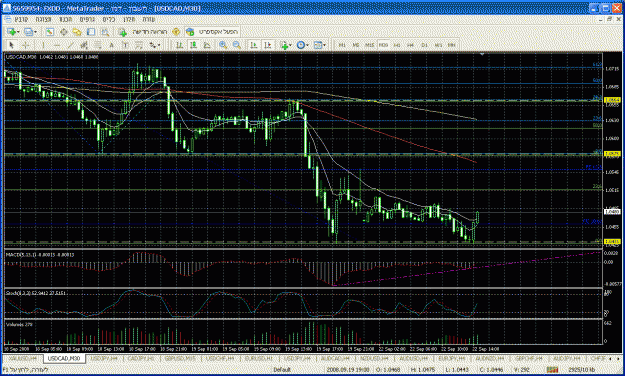Viewport: 625px width, 376px height.
Task: Open the Navigator panel icon
Action: [77, 32]
